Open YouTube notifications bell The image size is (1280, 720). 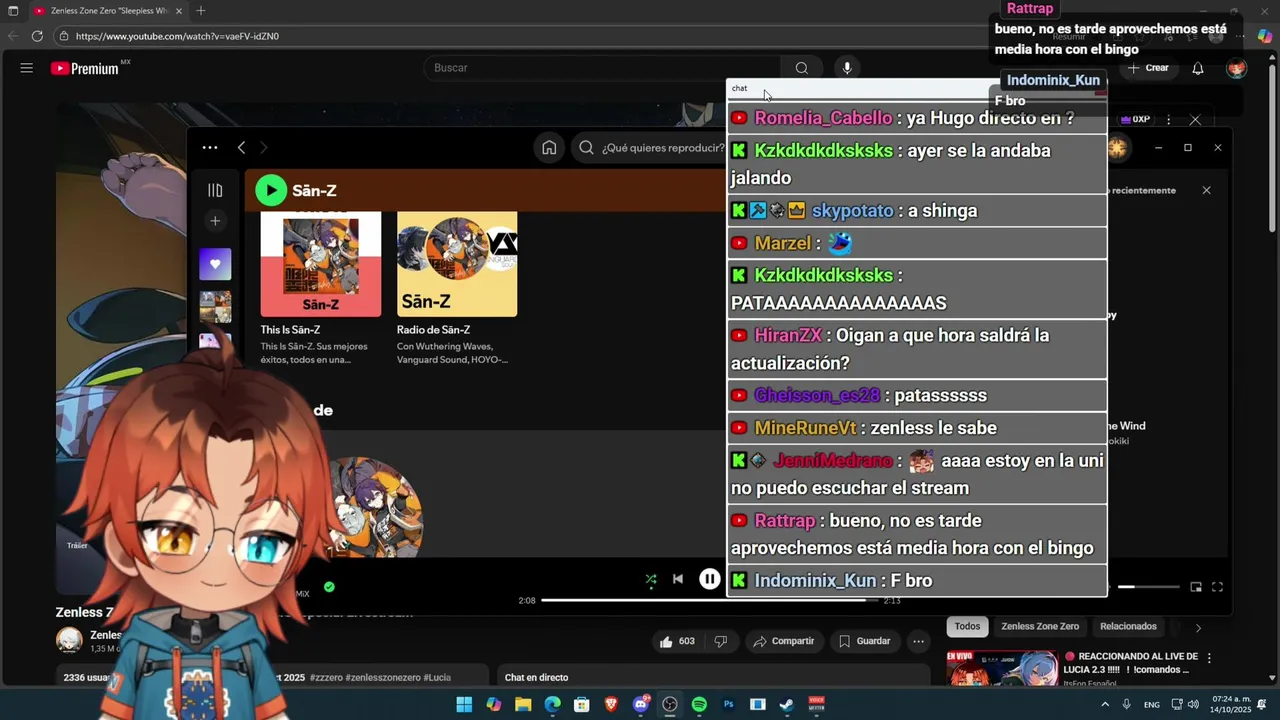point(1198,68)
